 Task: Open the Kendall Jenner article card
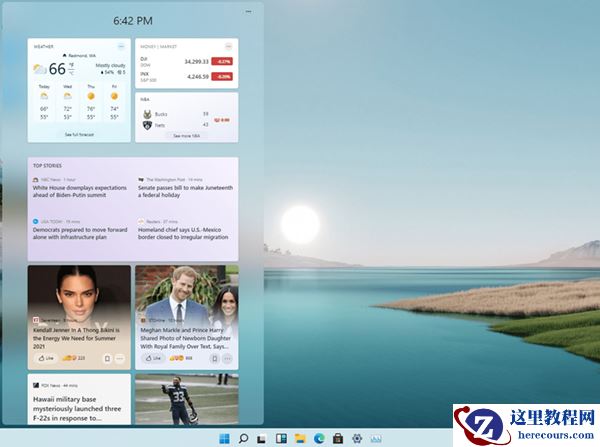79,317
